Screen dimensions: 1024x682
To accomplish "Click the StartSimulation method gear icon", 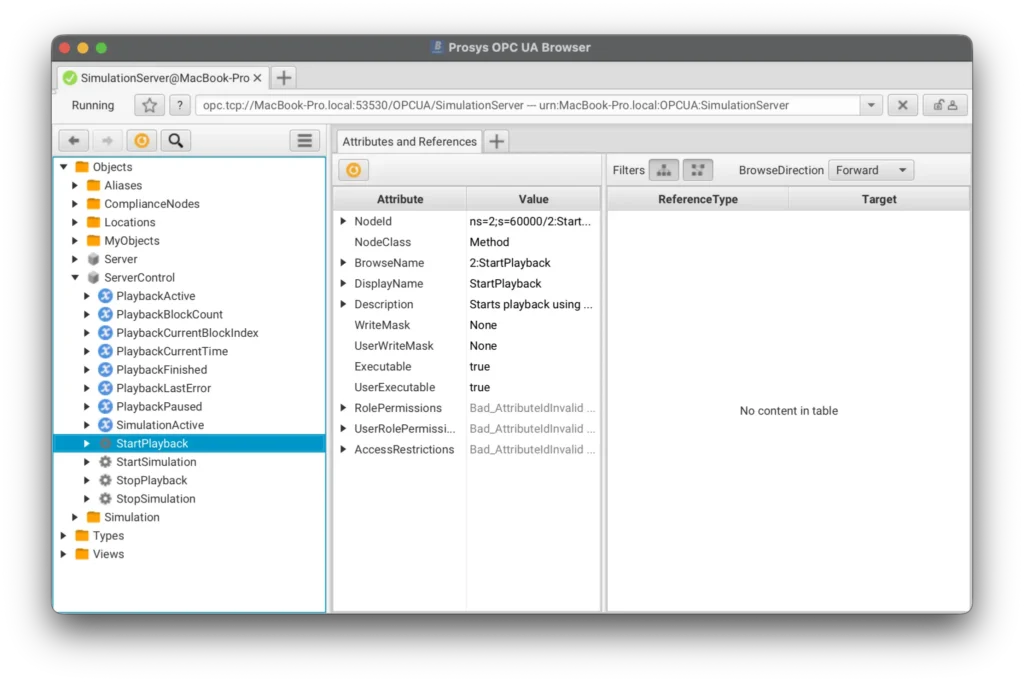I will [105, 462].
